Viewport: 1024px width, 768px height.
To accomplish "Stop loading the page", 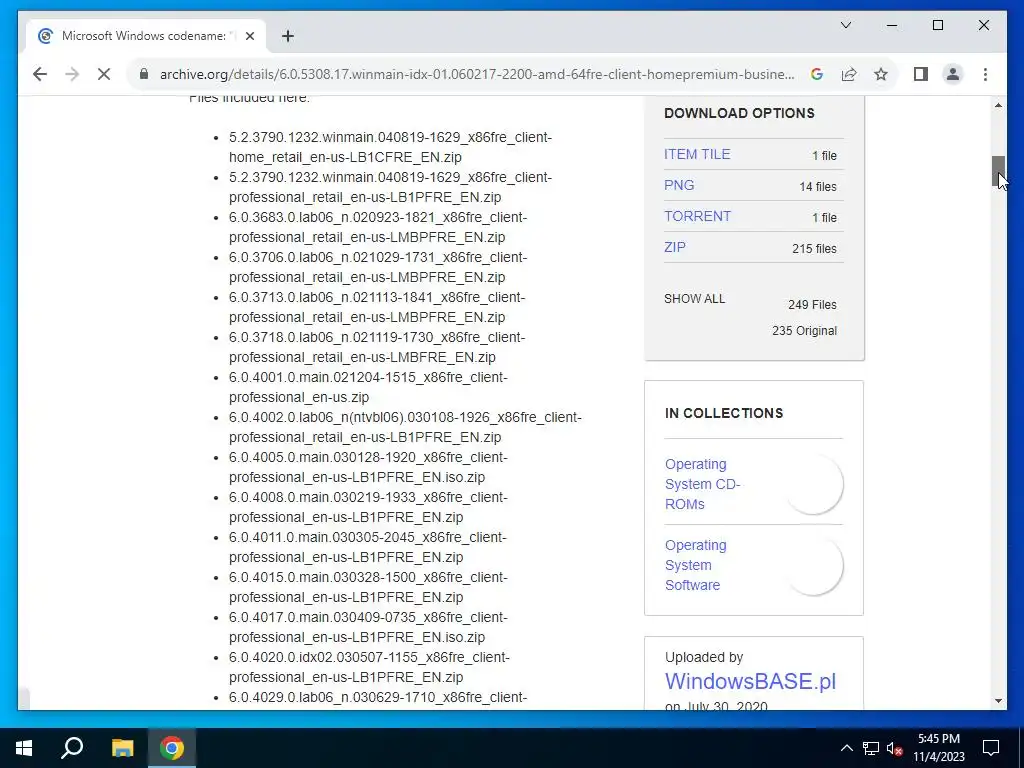I will 104,74.
